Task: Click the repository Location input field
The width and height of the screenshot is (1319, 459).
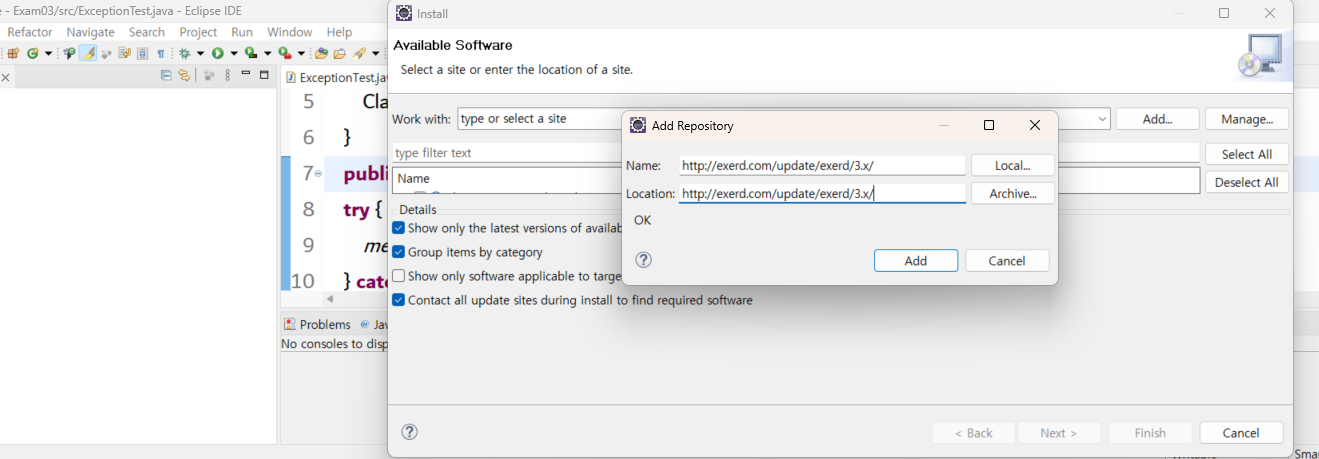Action: click(822, 193)
